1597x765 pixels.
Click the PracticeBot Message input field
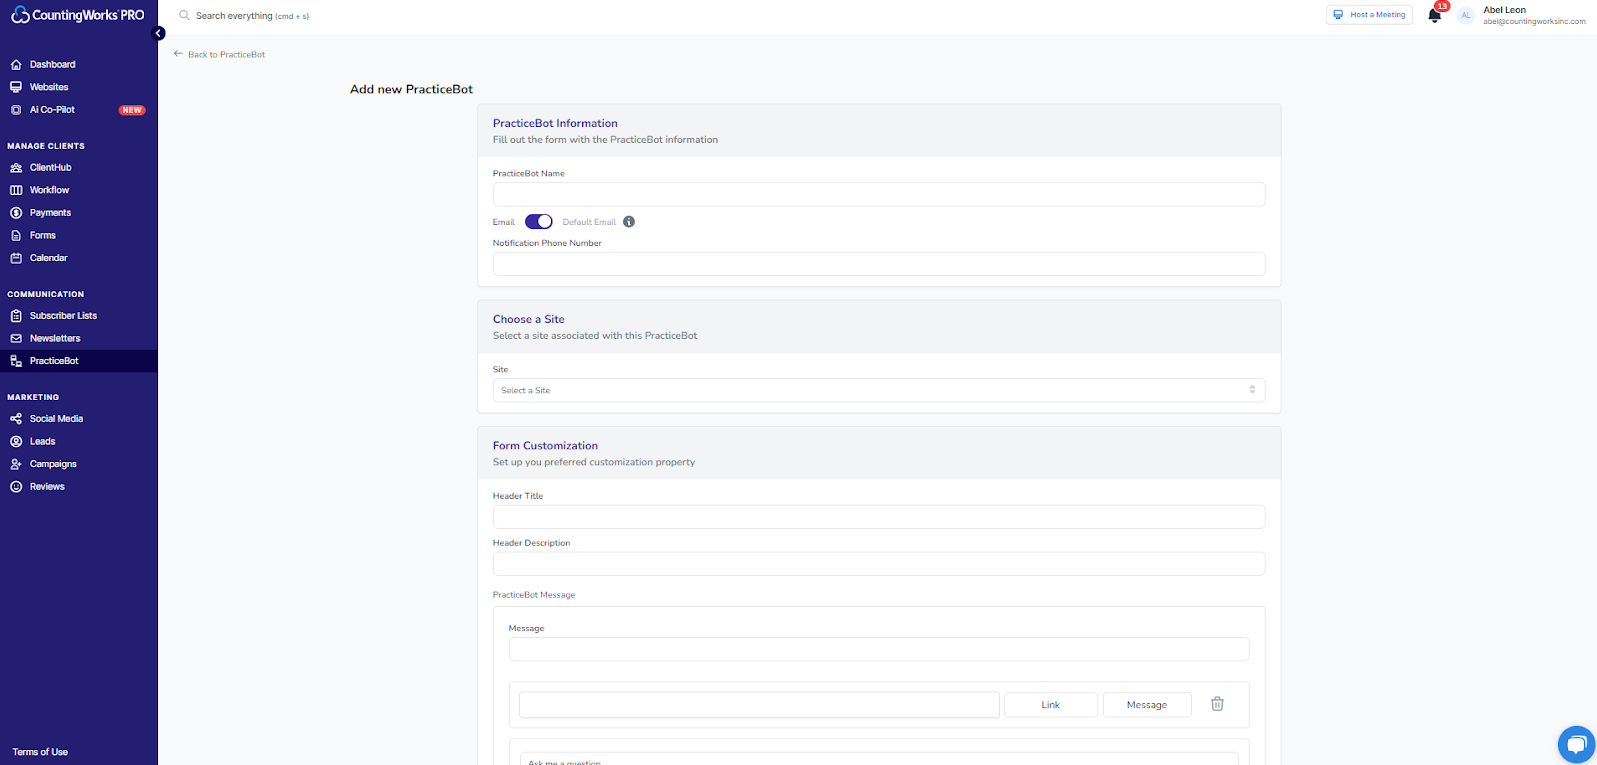point(879,649)
